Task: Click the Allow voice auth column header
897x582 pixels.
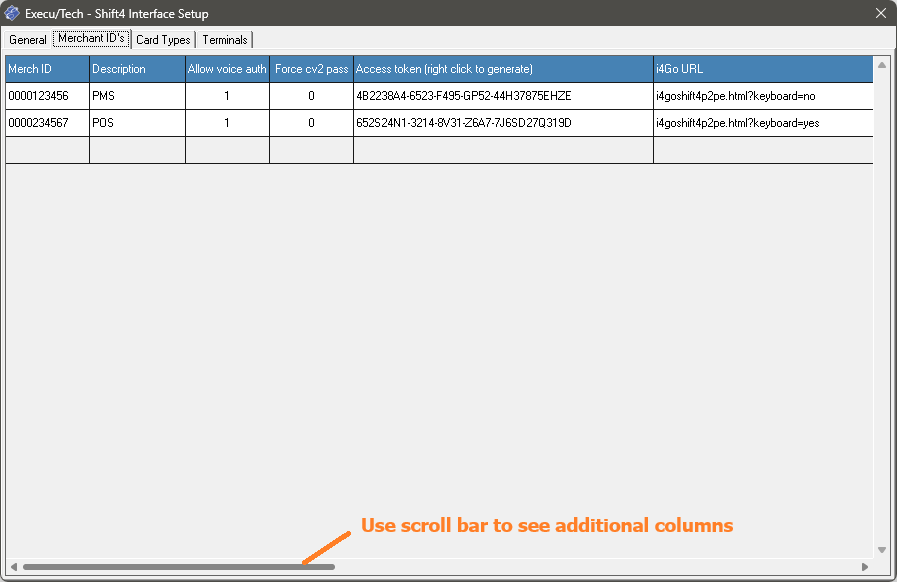Action: tap(227, 69)
